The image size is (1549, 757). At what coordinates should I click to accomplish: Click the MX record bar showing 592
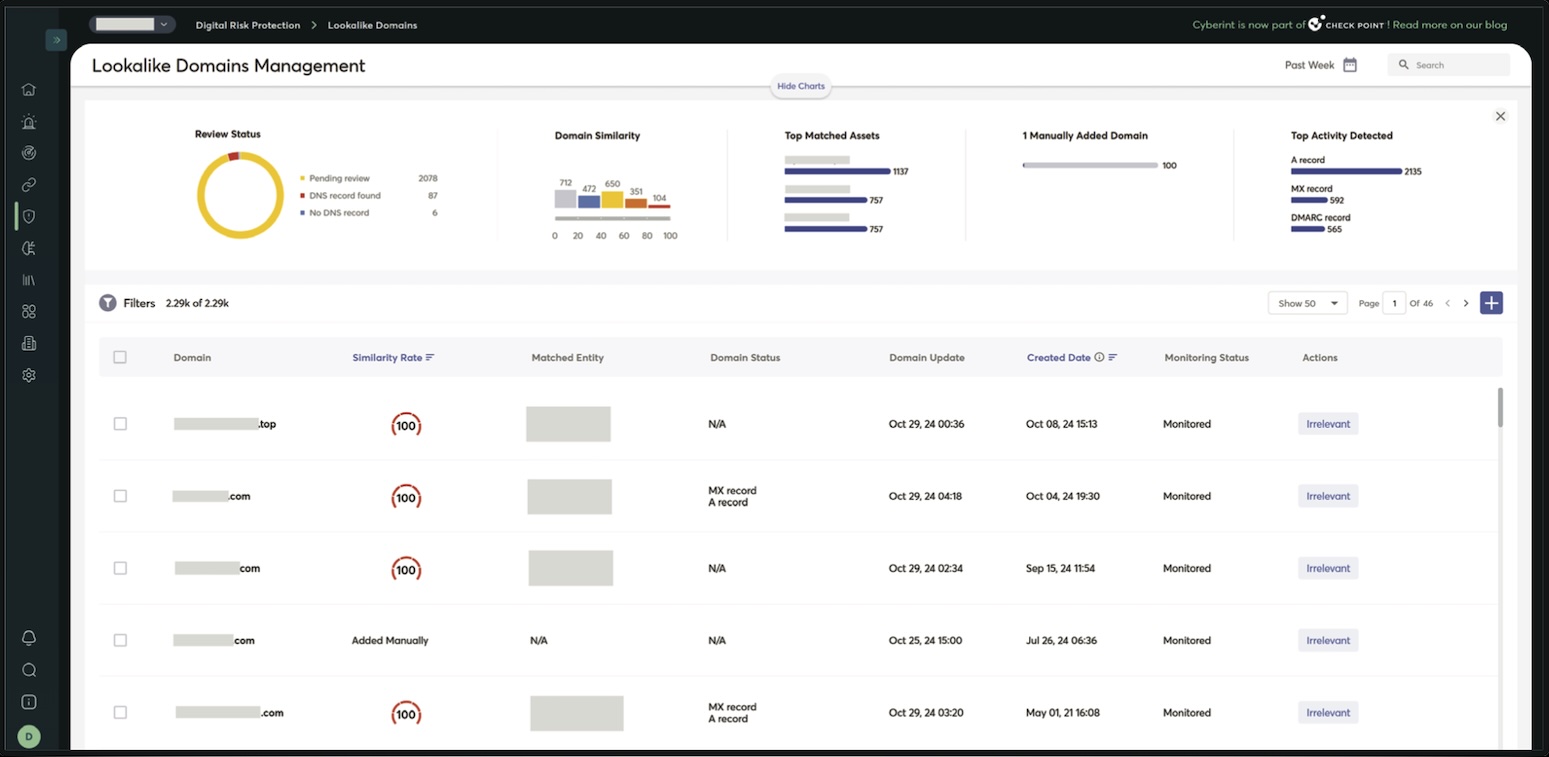point(1308,200)
